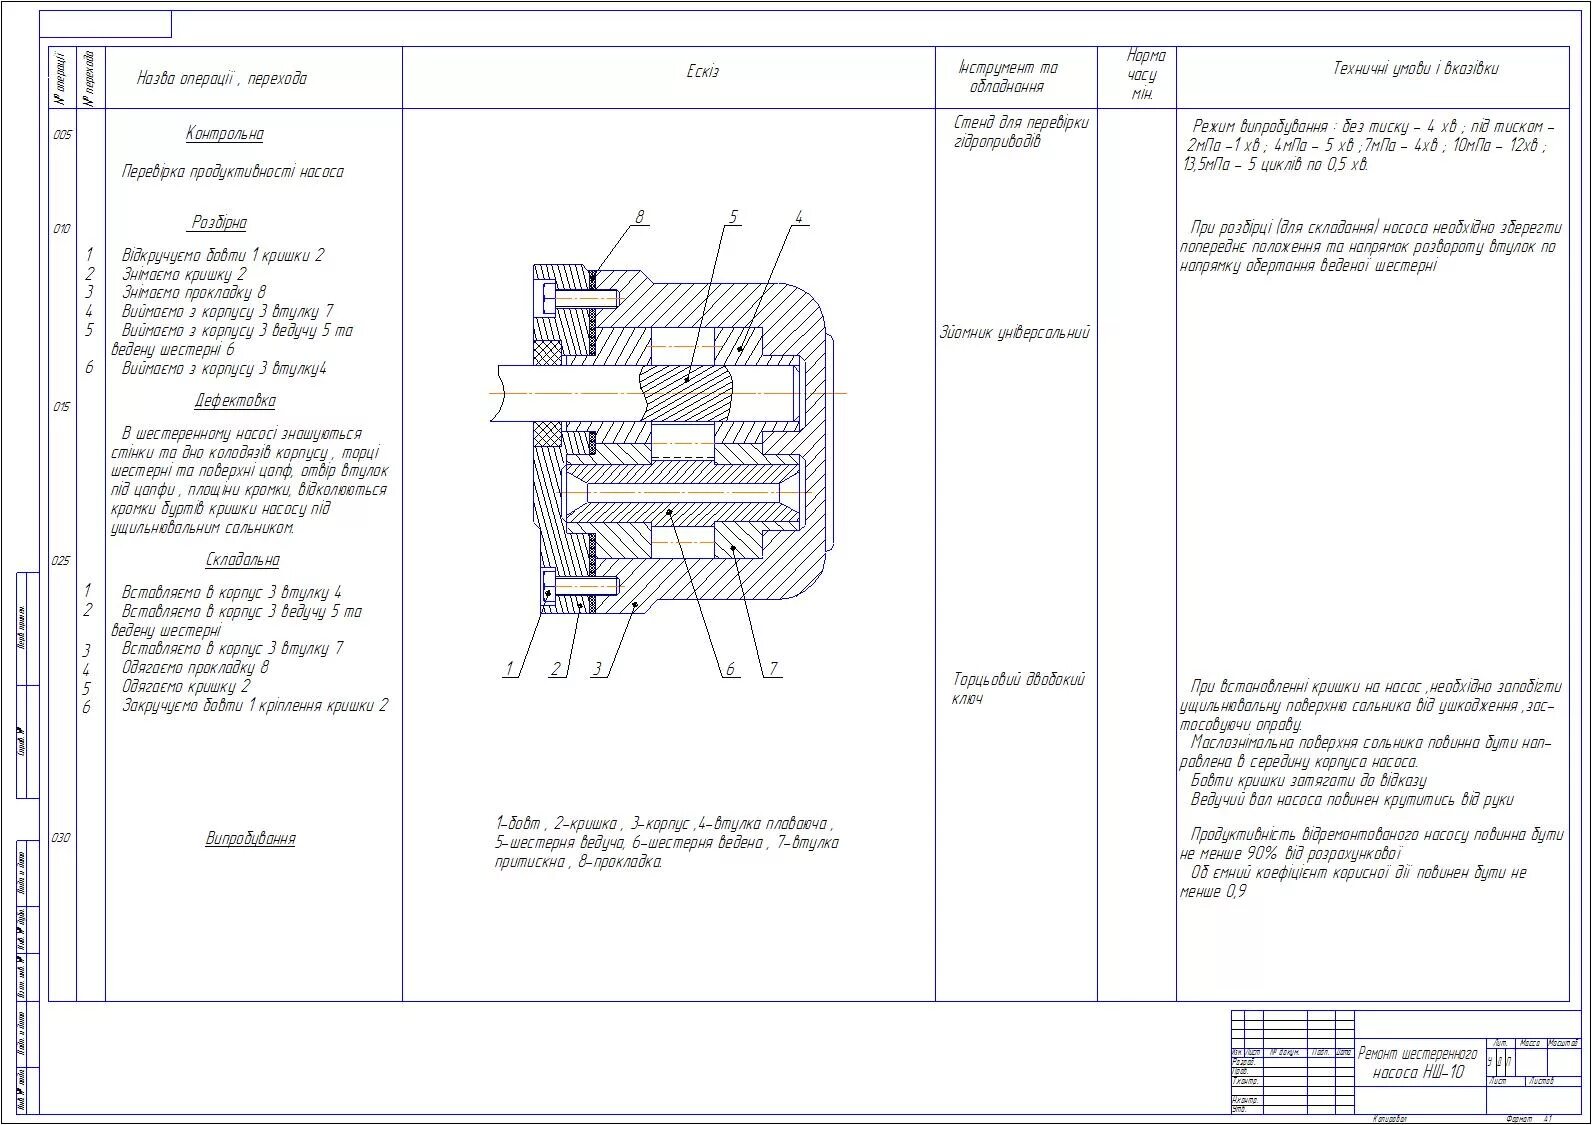The width and height of the screenshot is (1592, 1125).
Task: Select step 'Вставляємо в корпус 3 втулку 7'
Action: pos(232,649)
